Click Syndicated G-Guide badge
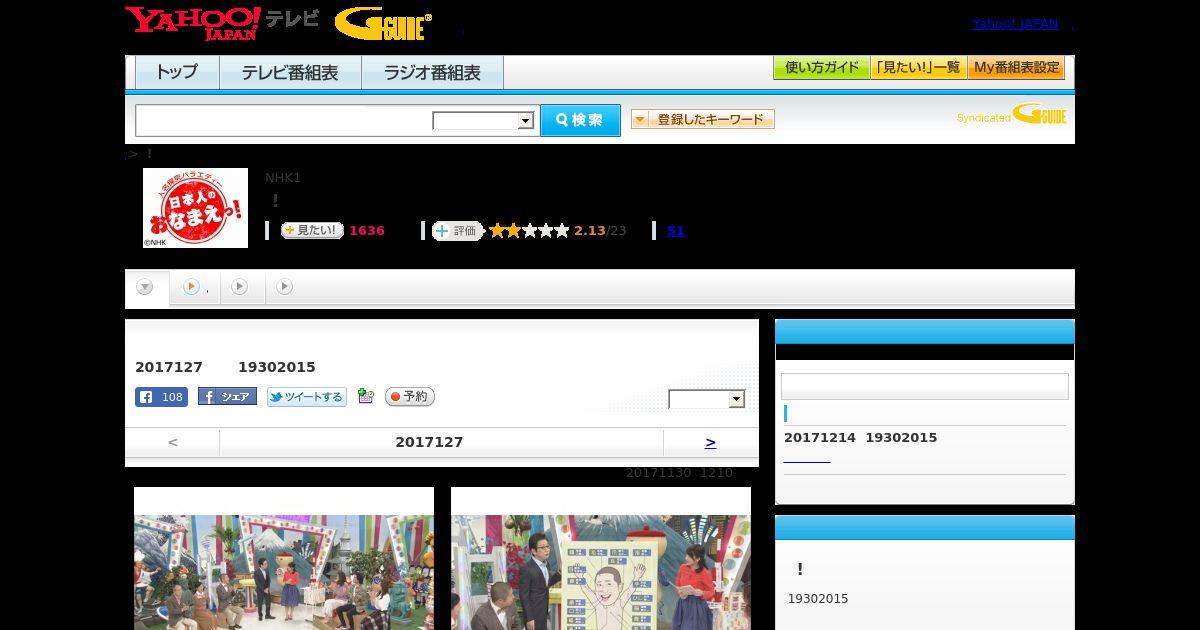Screen dimensions: 1200x630 tap(1011, 115)
